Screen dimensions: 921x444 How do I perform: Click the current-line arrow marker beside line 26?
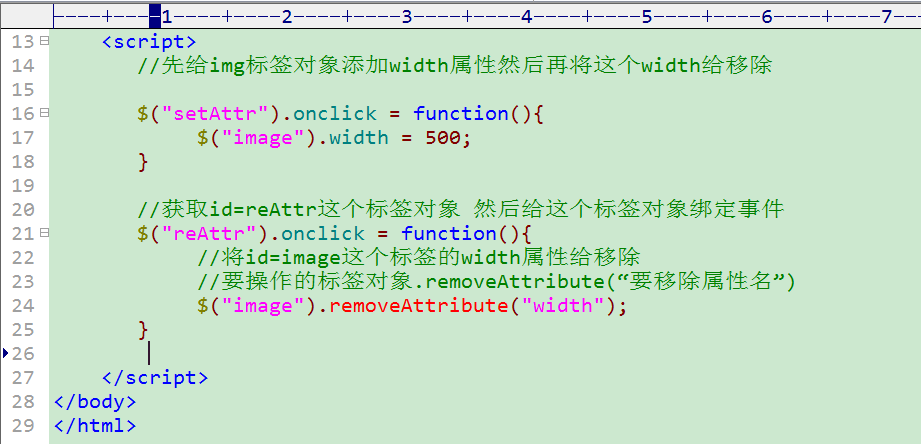6,353
